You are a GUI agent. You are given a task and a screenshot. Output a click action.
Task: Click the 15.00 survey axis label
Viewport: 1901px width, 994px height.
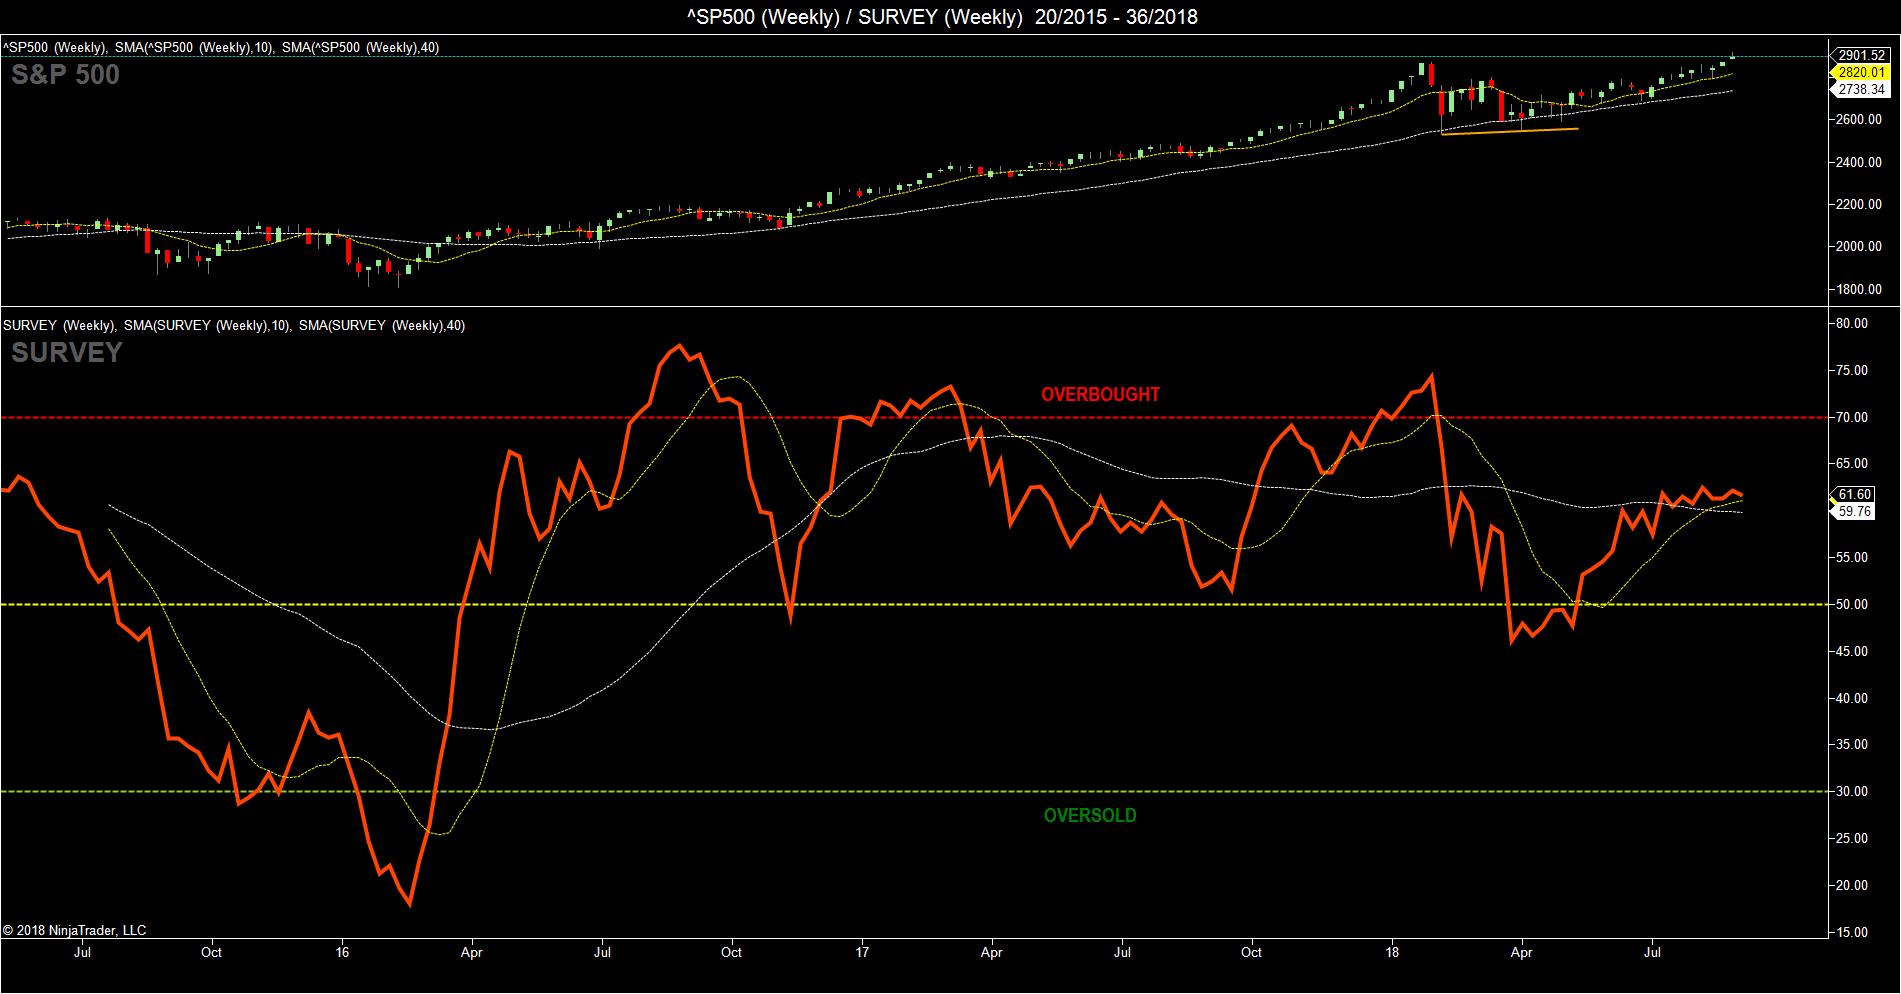point(1853,933)
